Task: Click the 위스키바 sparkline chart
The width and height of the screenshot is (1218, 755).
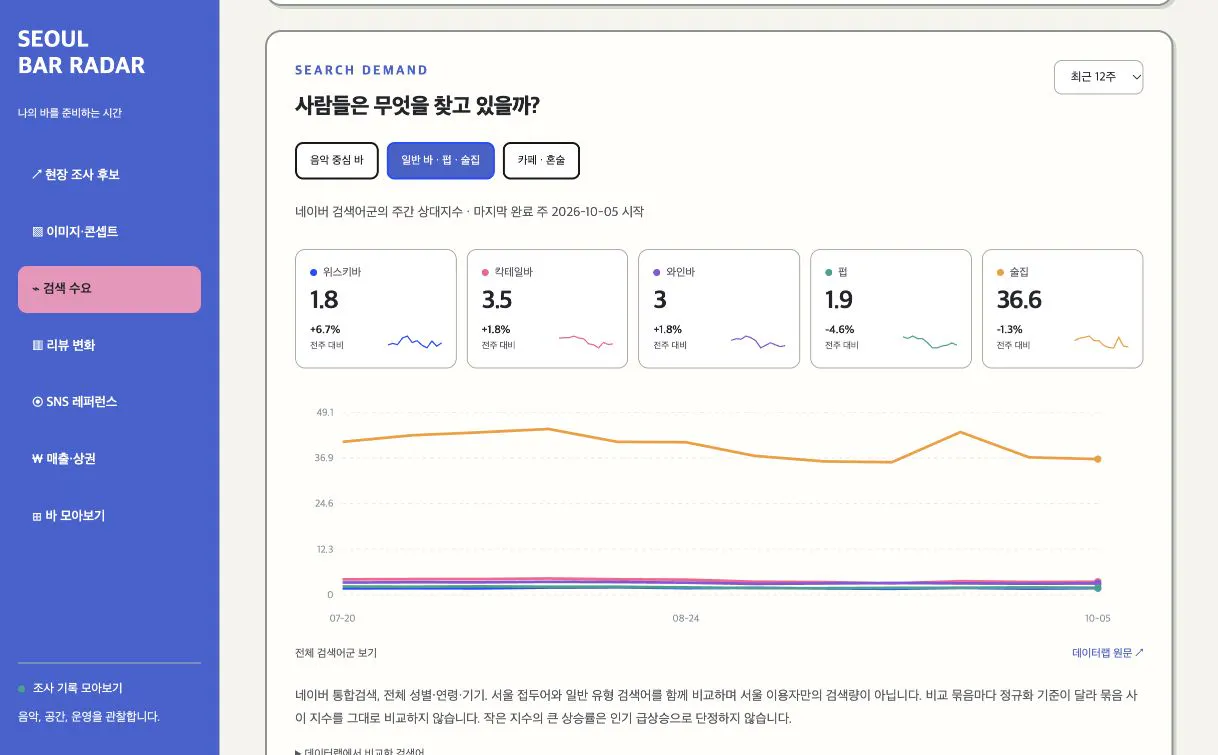Action: click(415, 342)
